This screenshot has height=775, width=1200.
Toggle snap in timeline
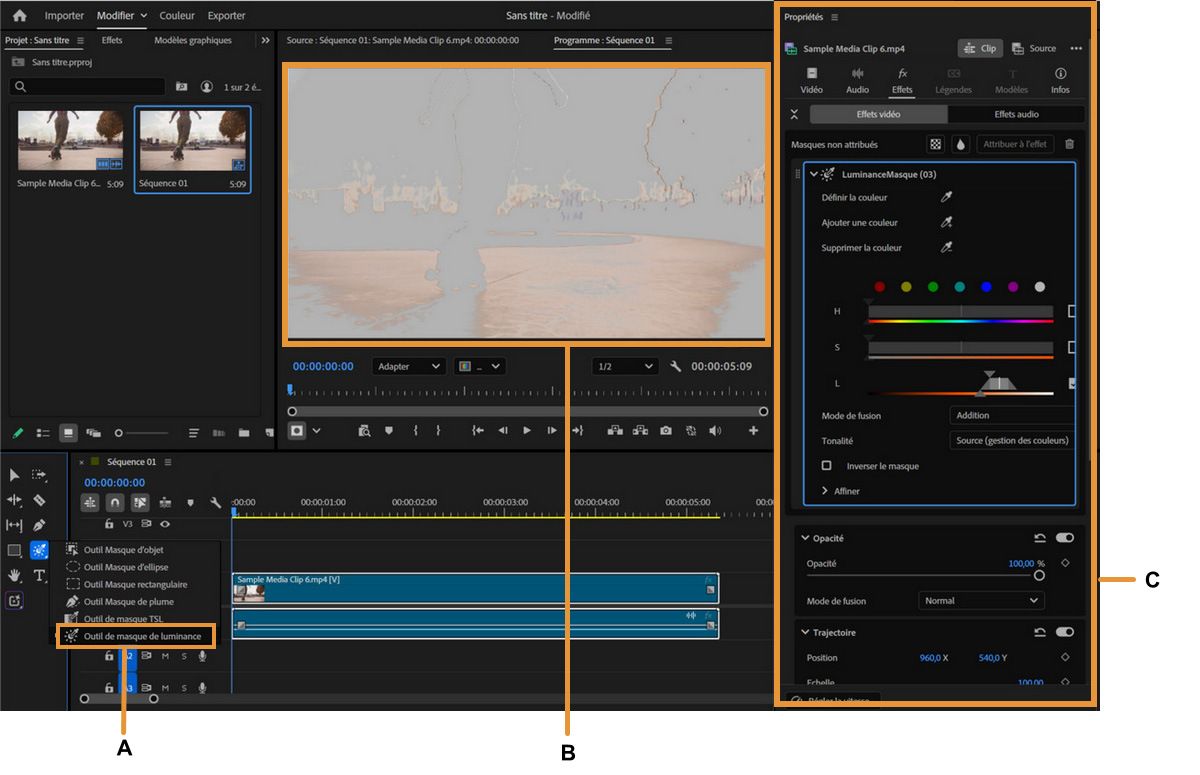[x=115, y=502]
